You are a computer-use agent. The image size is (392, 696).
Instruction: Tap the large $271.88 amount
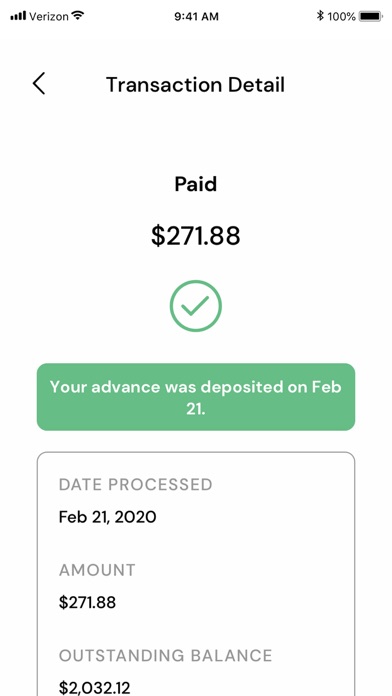tap(196, 236)
